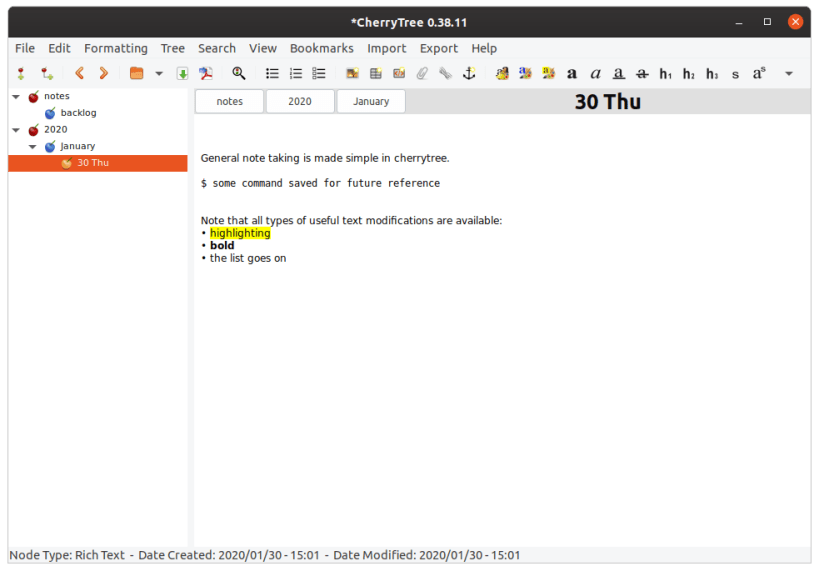Insert a table into the note

[376, 74]
